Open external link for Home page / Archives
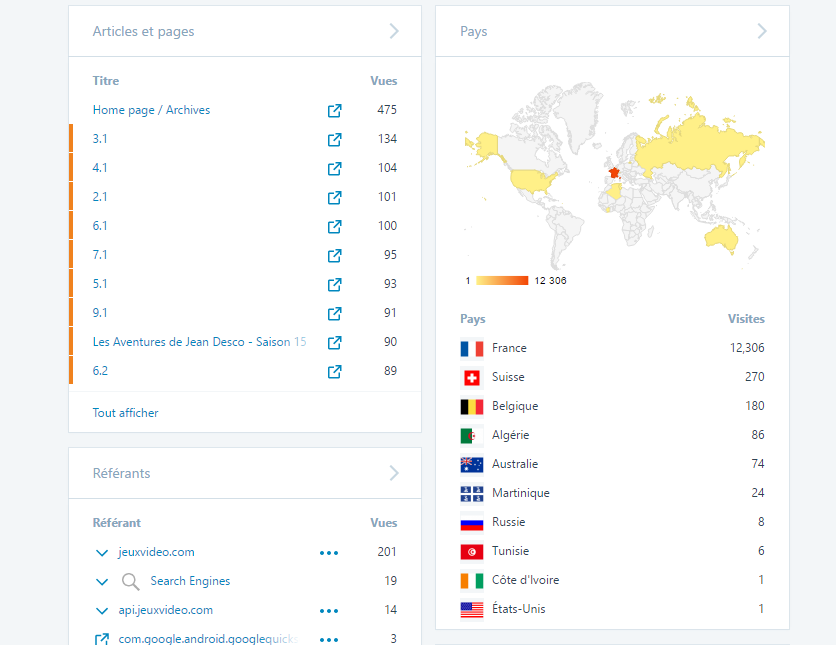836x645 pixels. [334, 110]
